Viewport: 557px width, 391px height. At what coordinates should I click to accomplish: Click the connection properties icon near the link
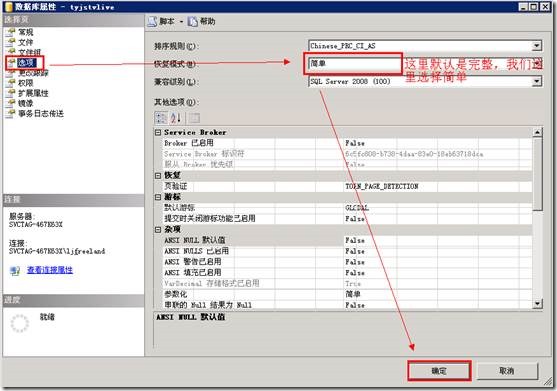pos(15,271)
